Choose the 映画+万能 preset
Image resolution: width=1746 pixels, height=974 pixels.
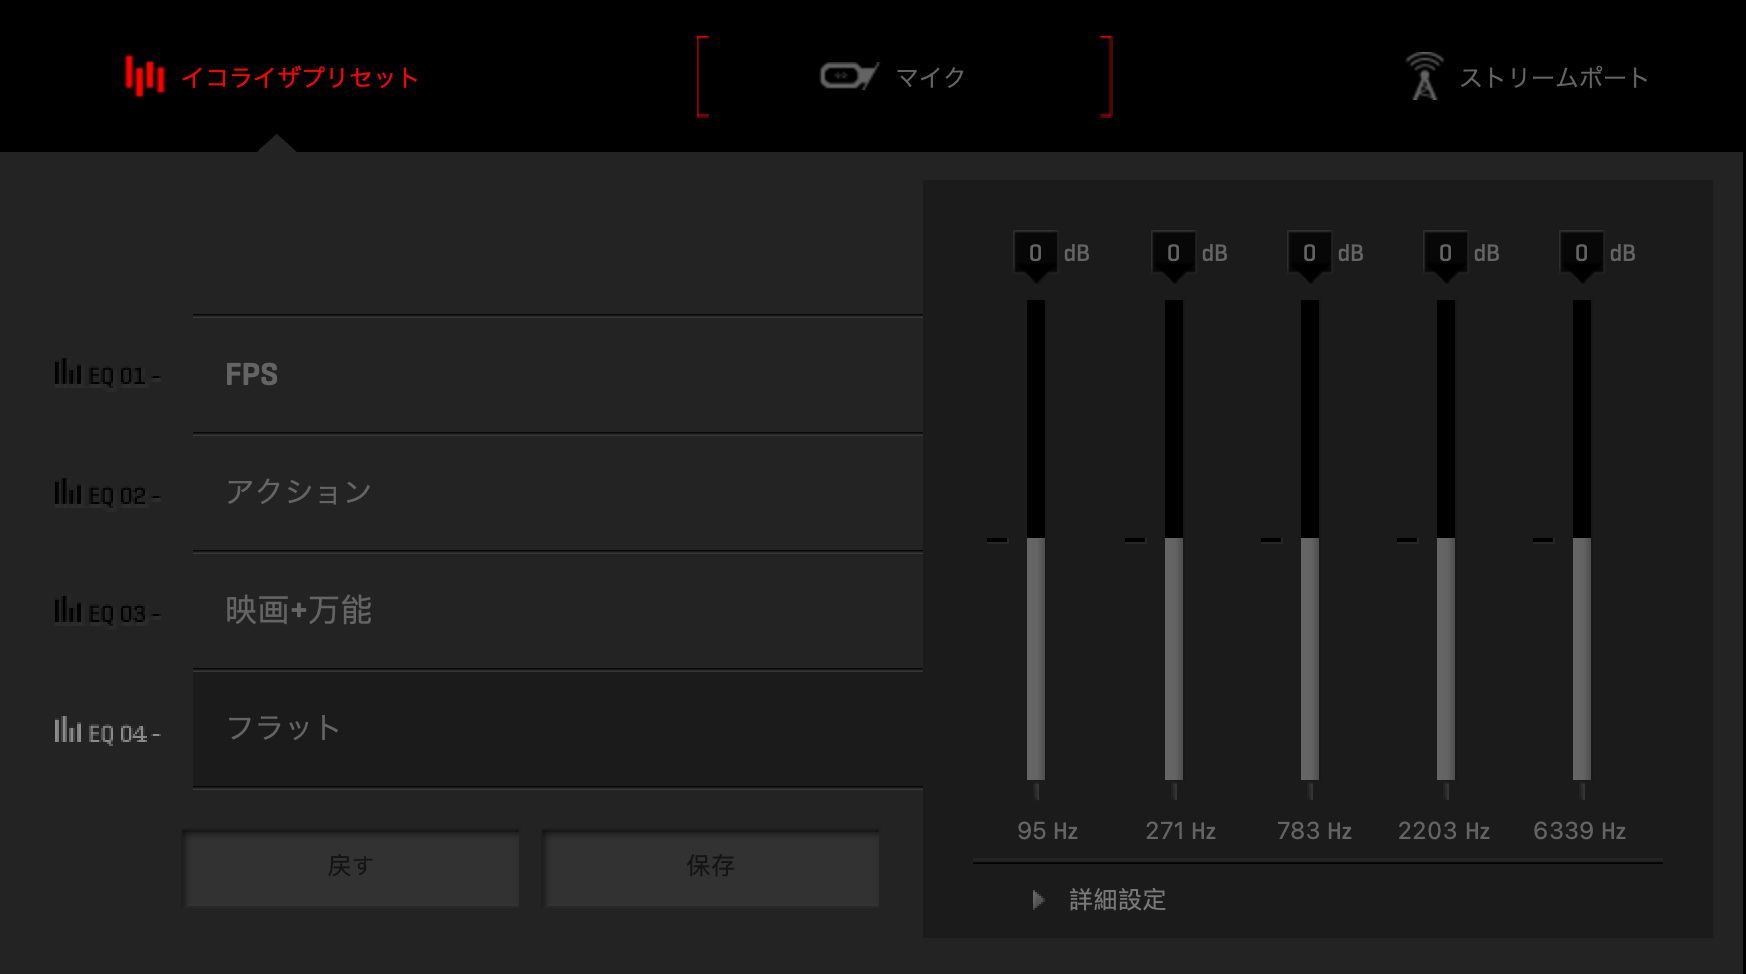558,611
